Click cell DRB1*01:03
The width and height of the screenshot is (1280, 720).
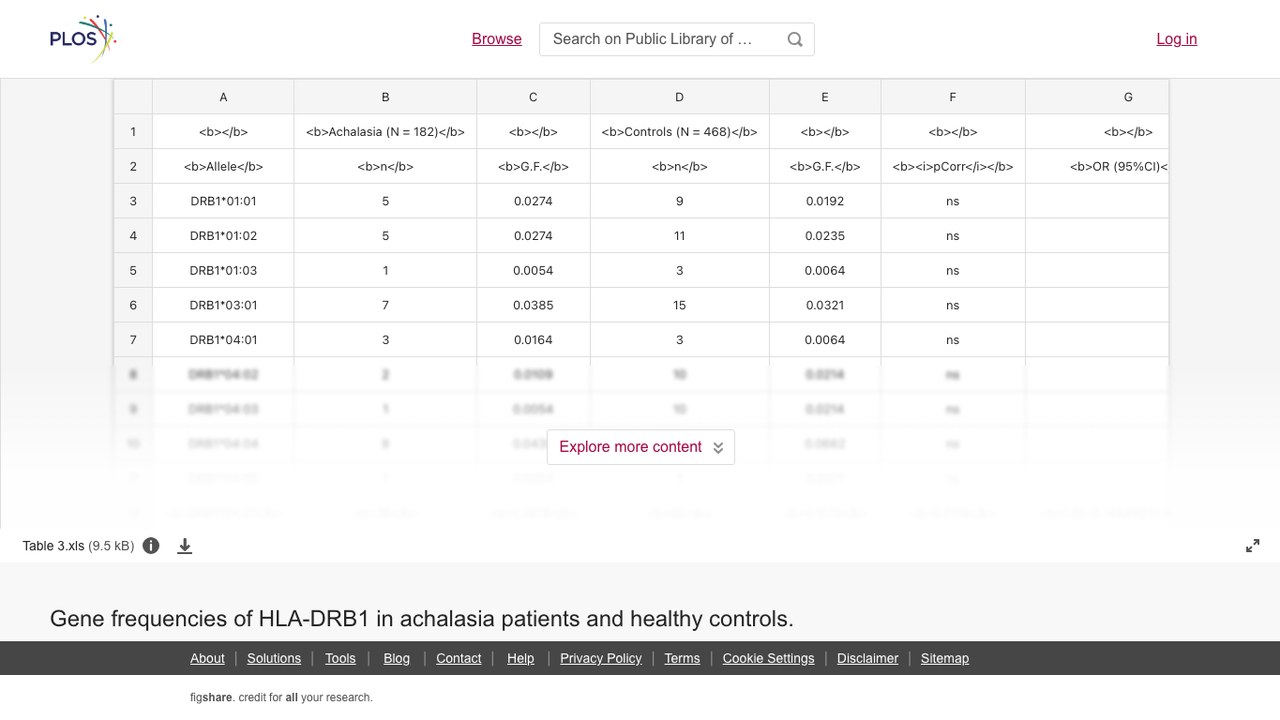[x=223, y=270]
